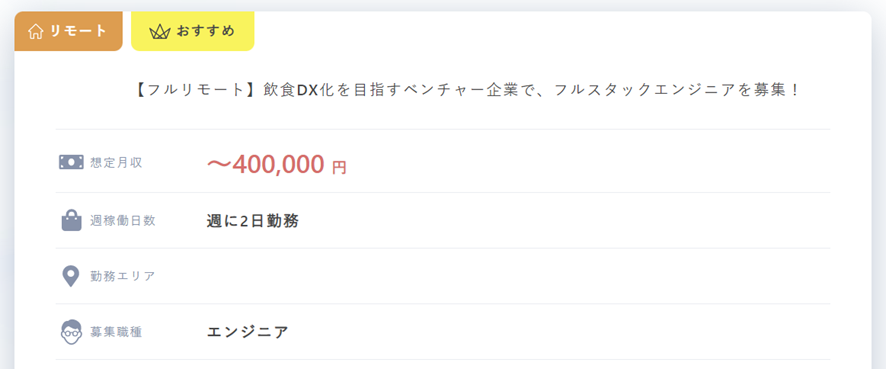Click the 【フルリモート】 bracket text in title
Screen dimensions: 886x369
(199, 90)
